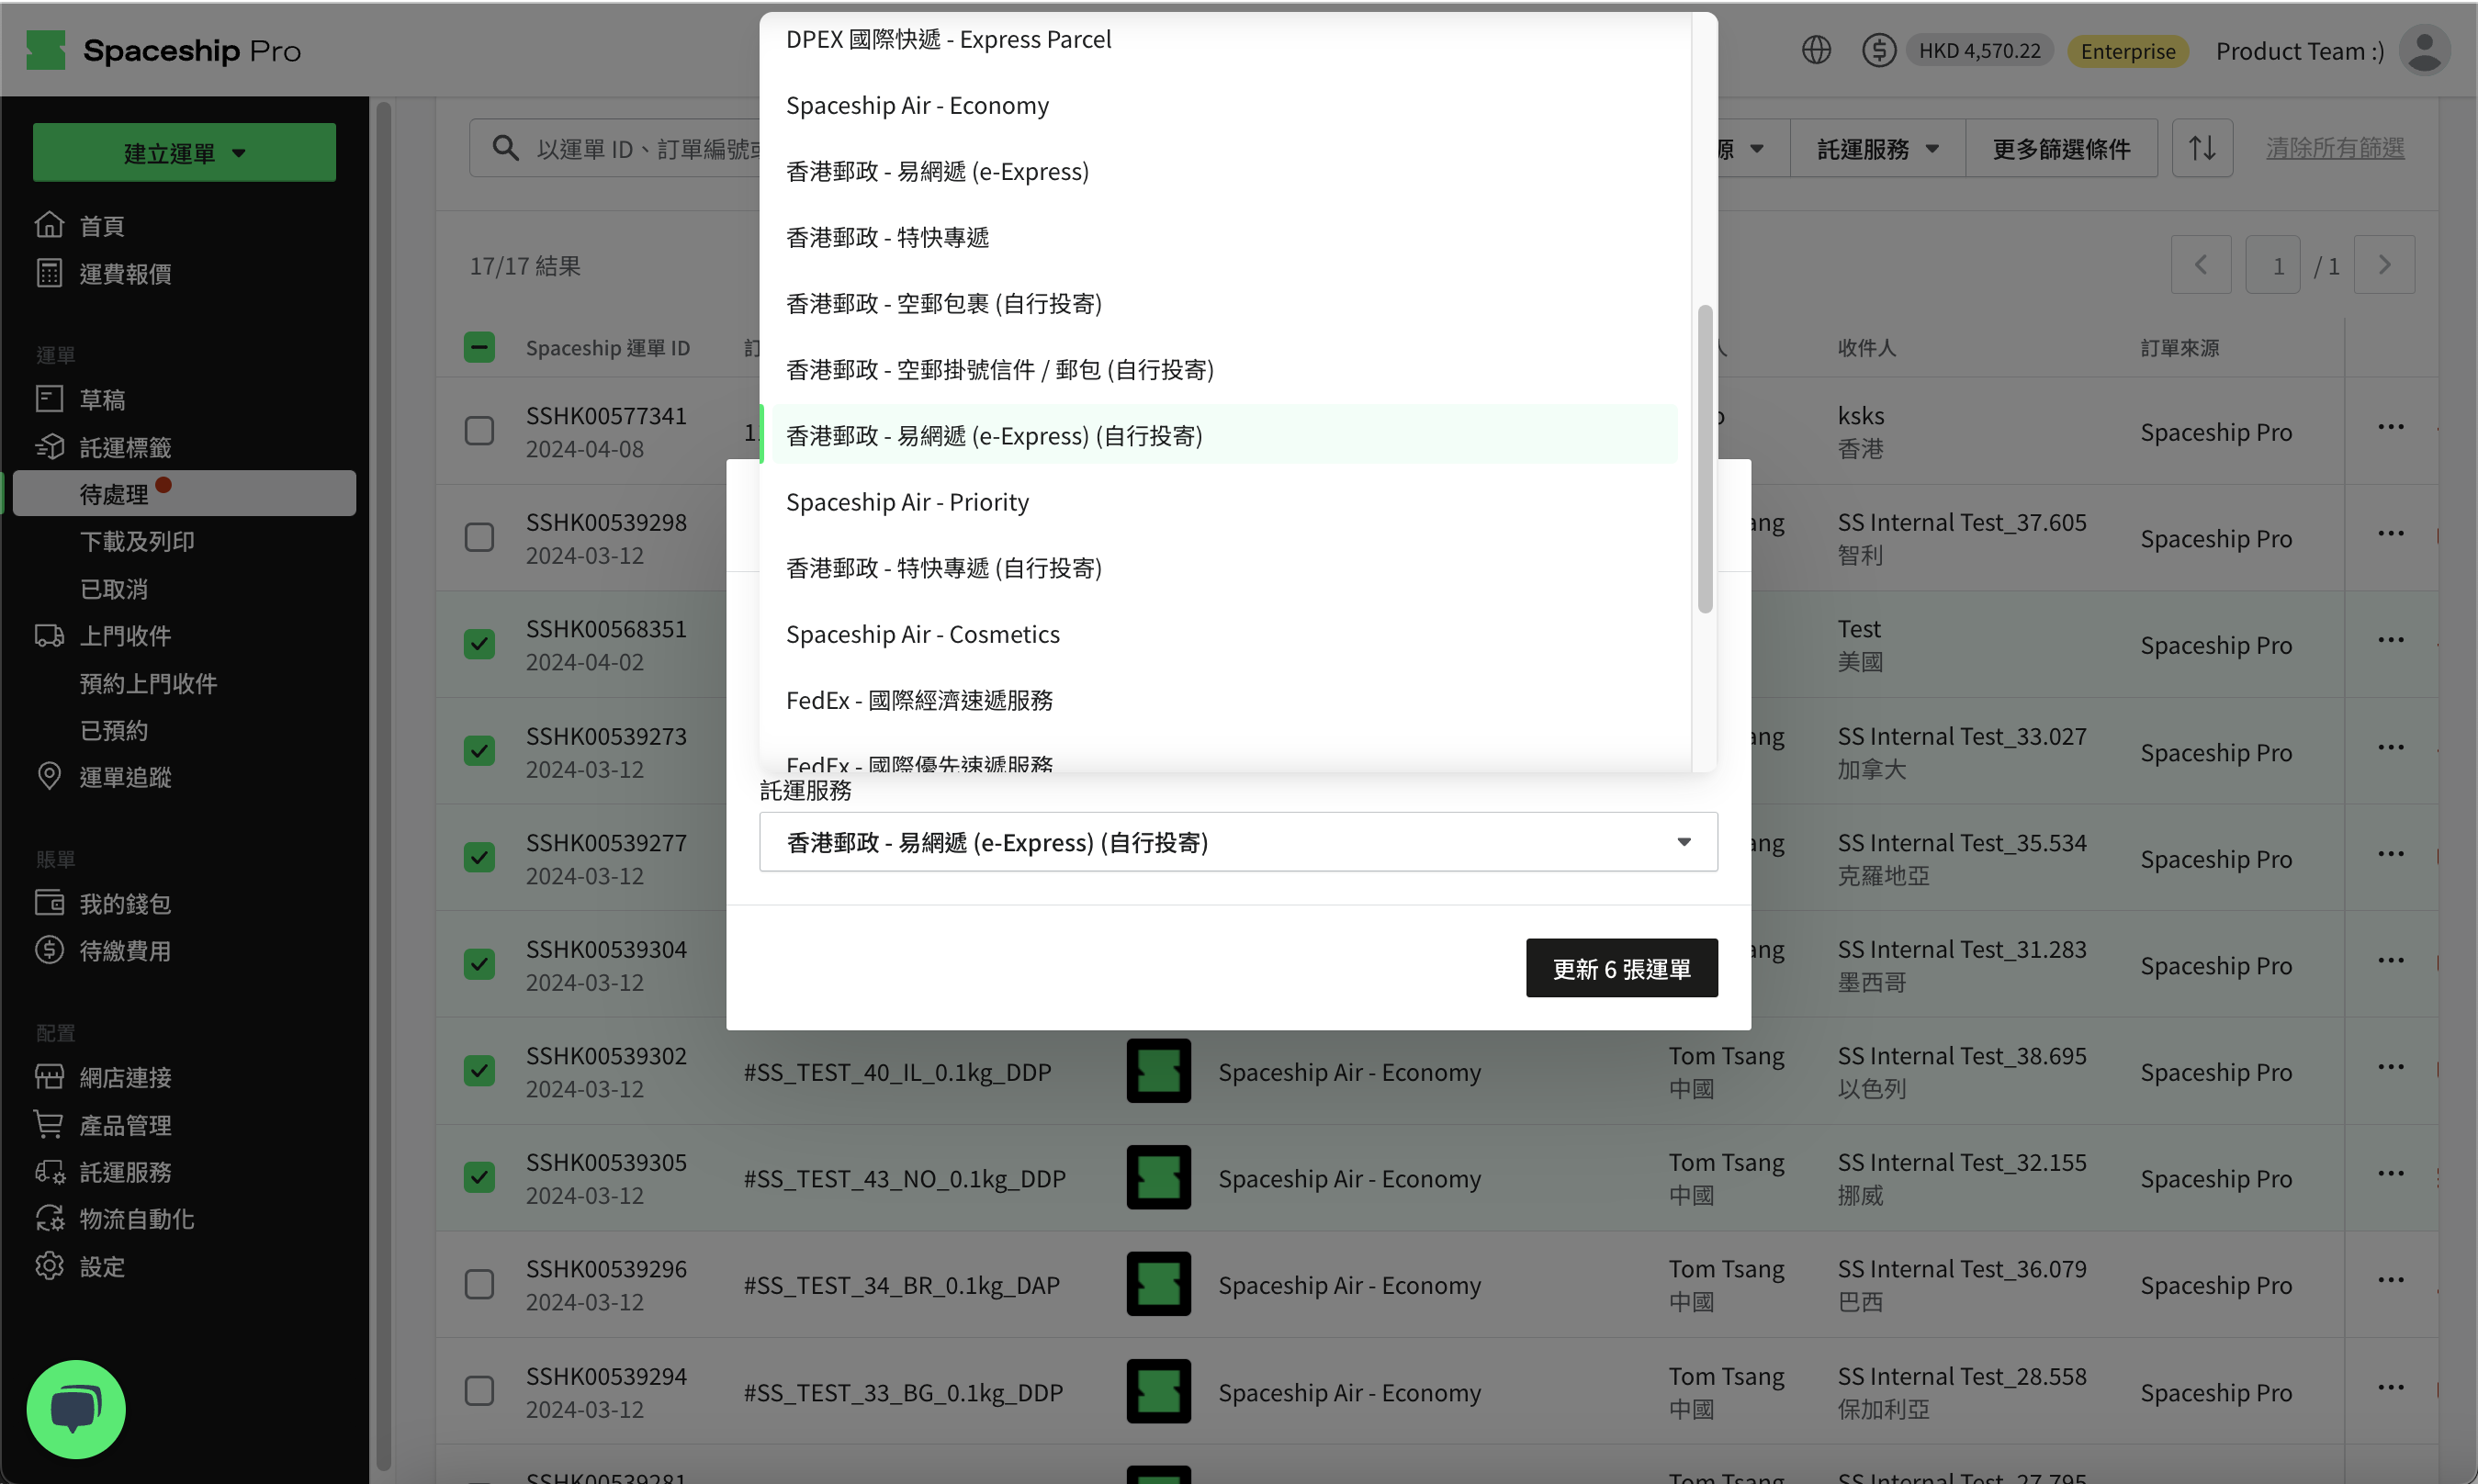Screen dimensions: 2478x1484
Task: Open more actions for SSHK00539302 row
Action: coord(2391,1067)
